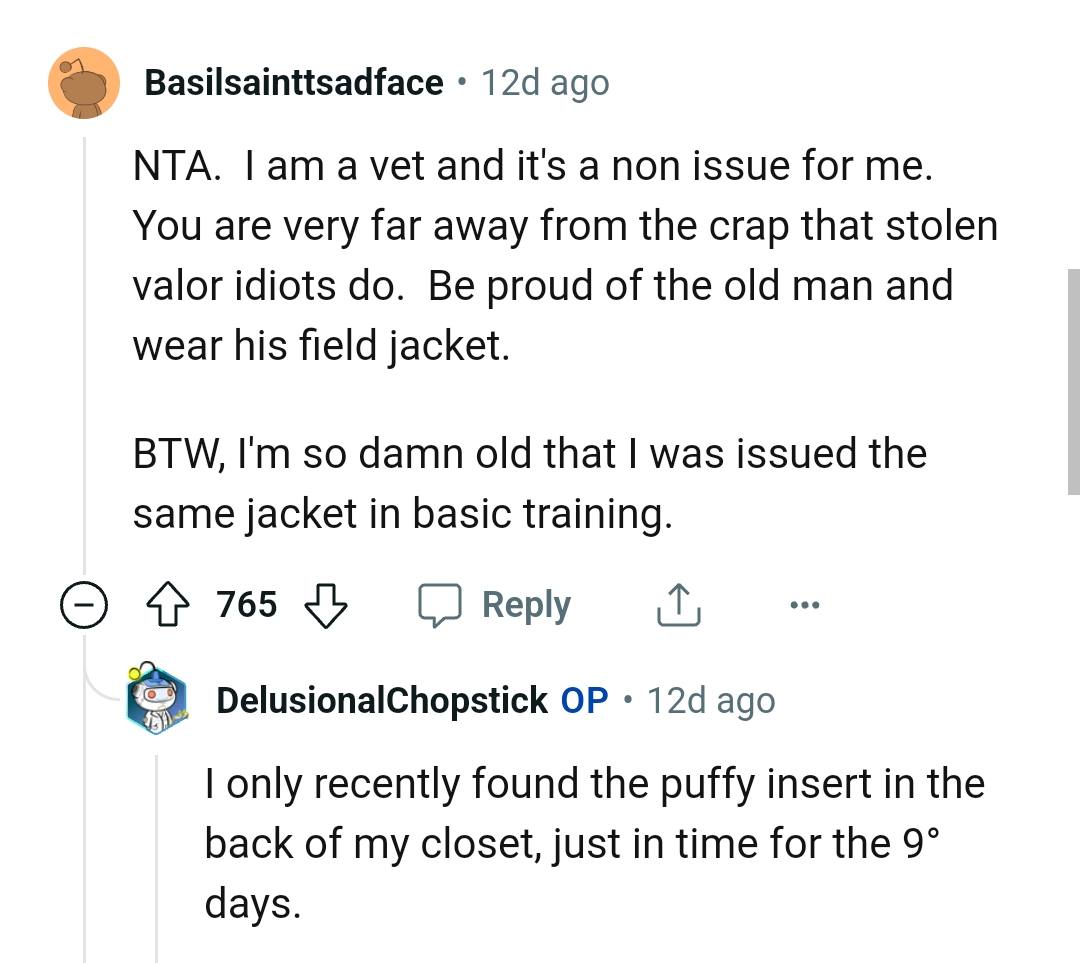
Task: Click the 12d ago timestamp on the top comment
Action: click(544, 83)
